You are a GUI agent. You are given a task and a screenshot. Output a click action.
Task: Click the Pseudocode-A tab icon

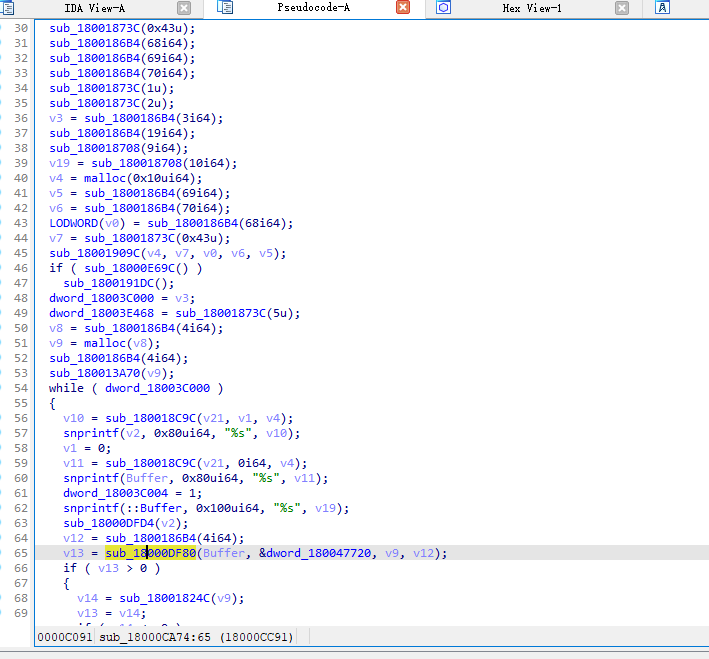(225, 7)
